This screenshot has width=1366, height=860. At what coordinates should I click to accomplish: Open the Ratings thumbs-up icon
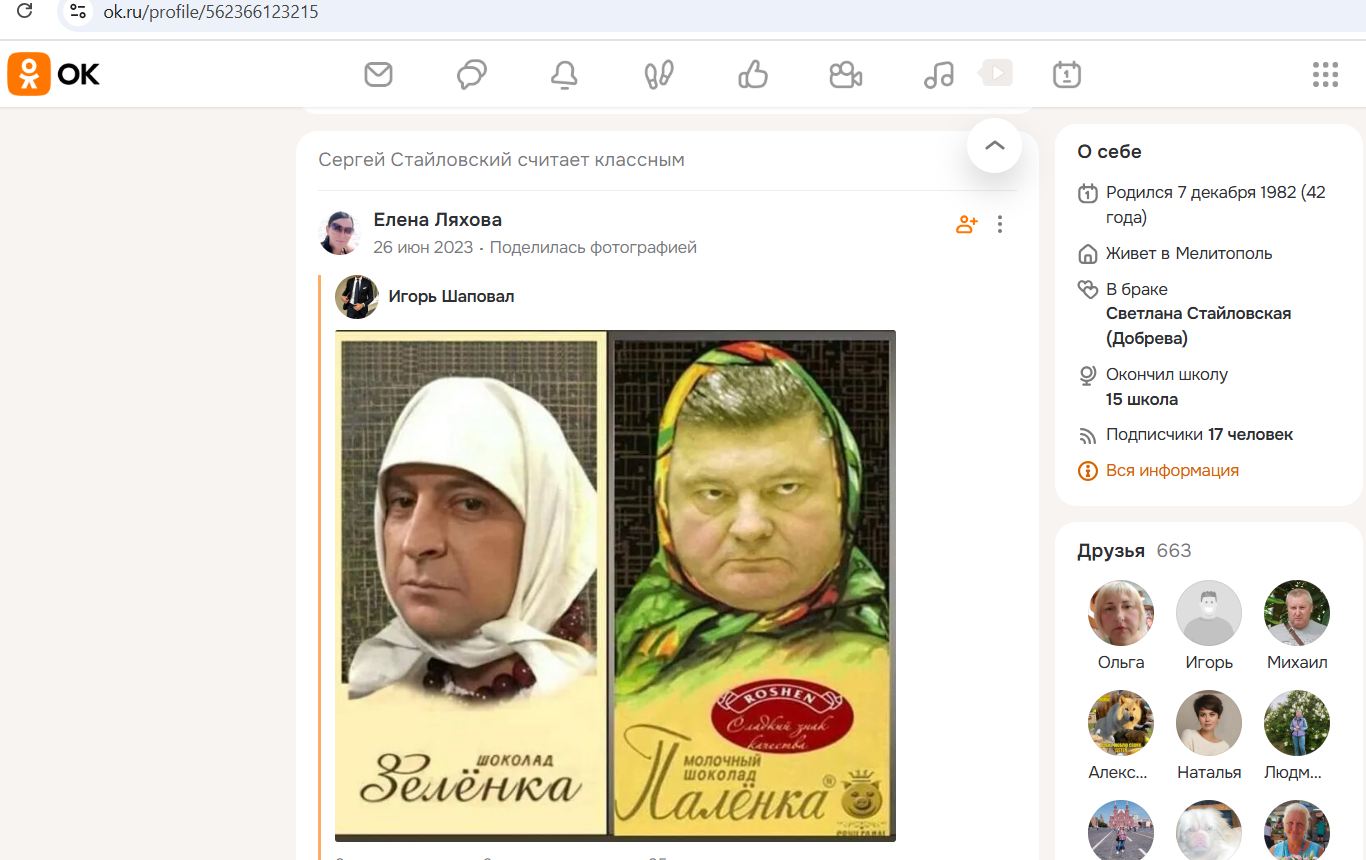pos(752,74)
